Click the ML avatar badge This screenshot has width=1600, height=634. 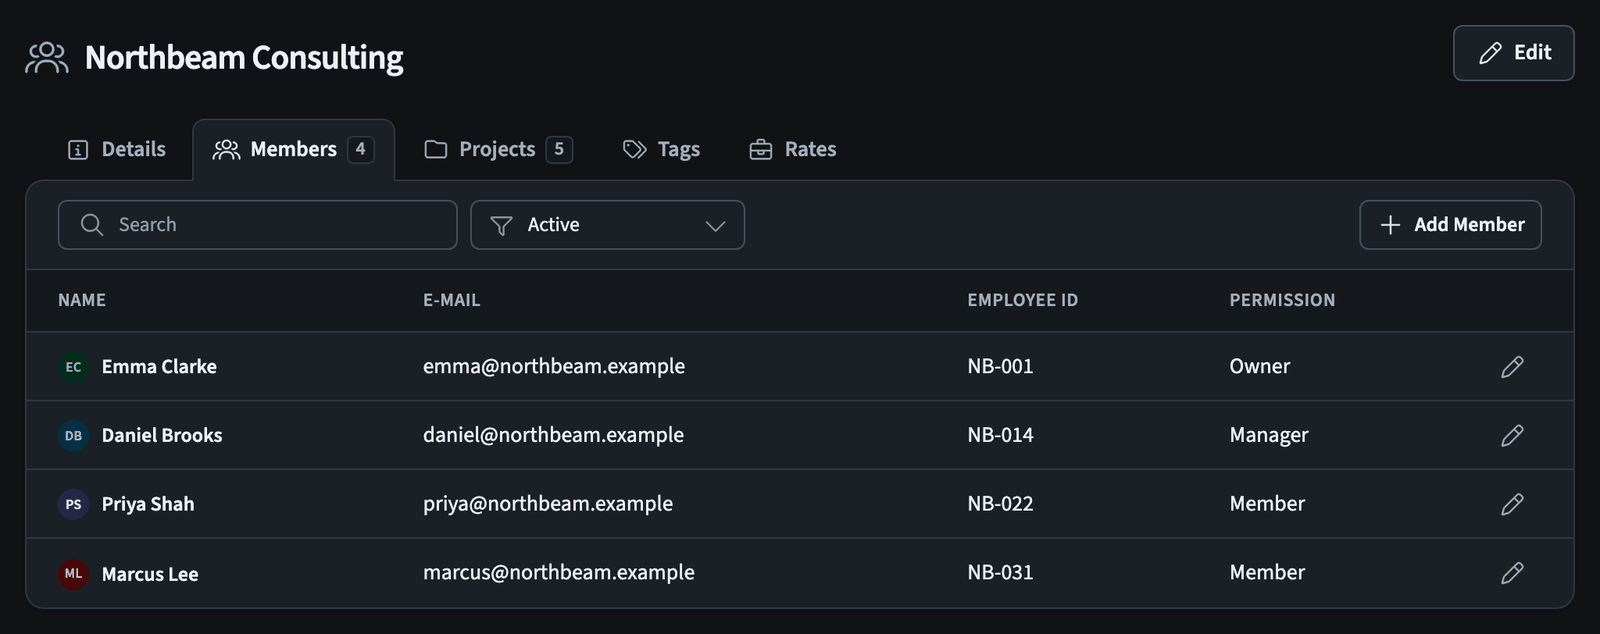coord(73,574)
